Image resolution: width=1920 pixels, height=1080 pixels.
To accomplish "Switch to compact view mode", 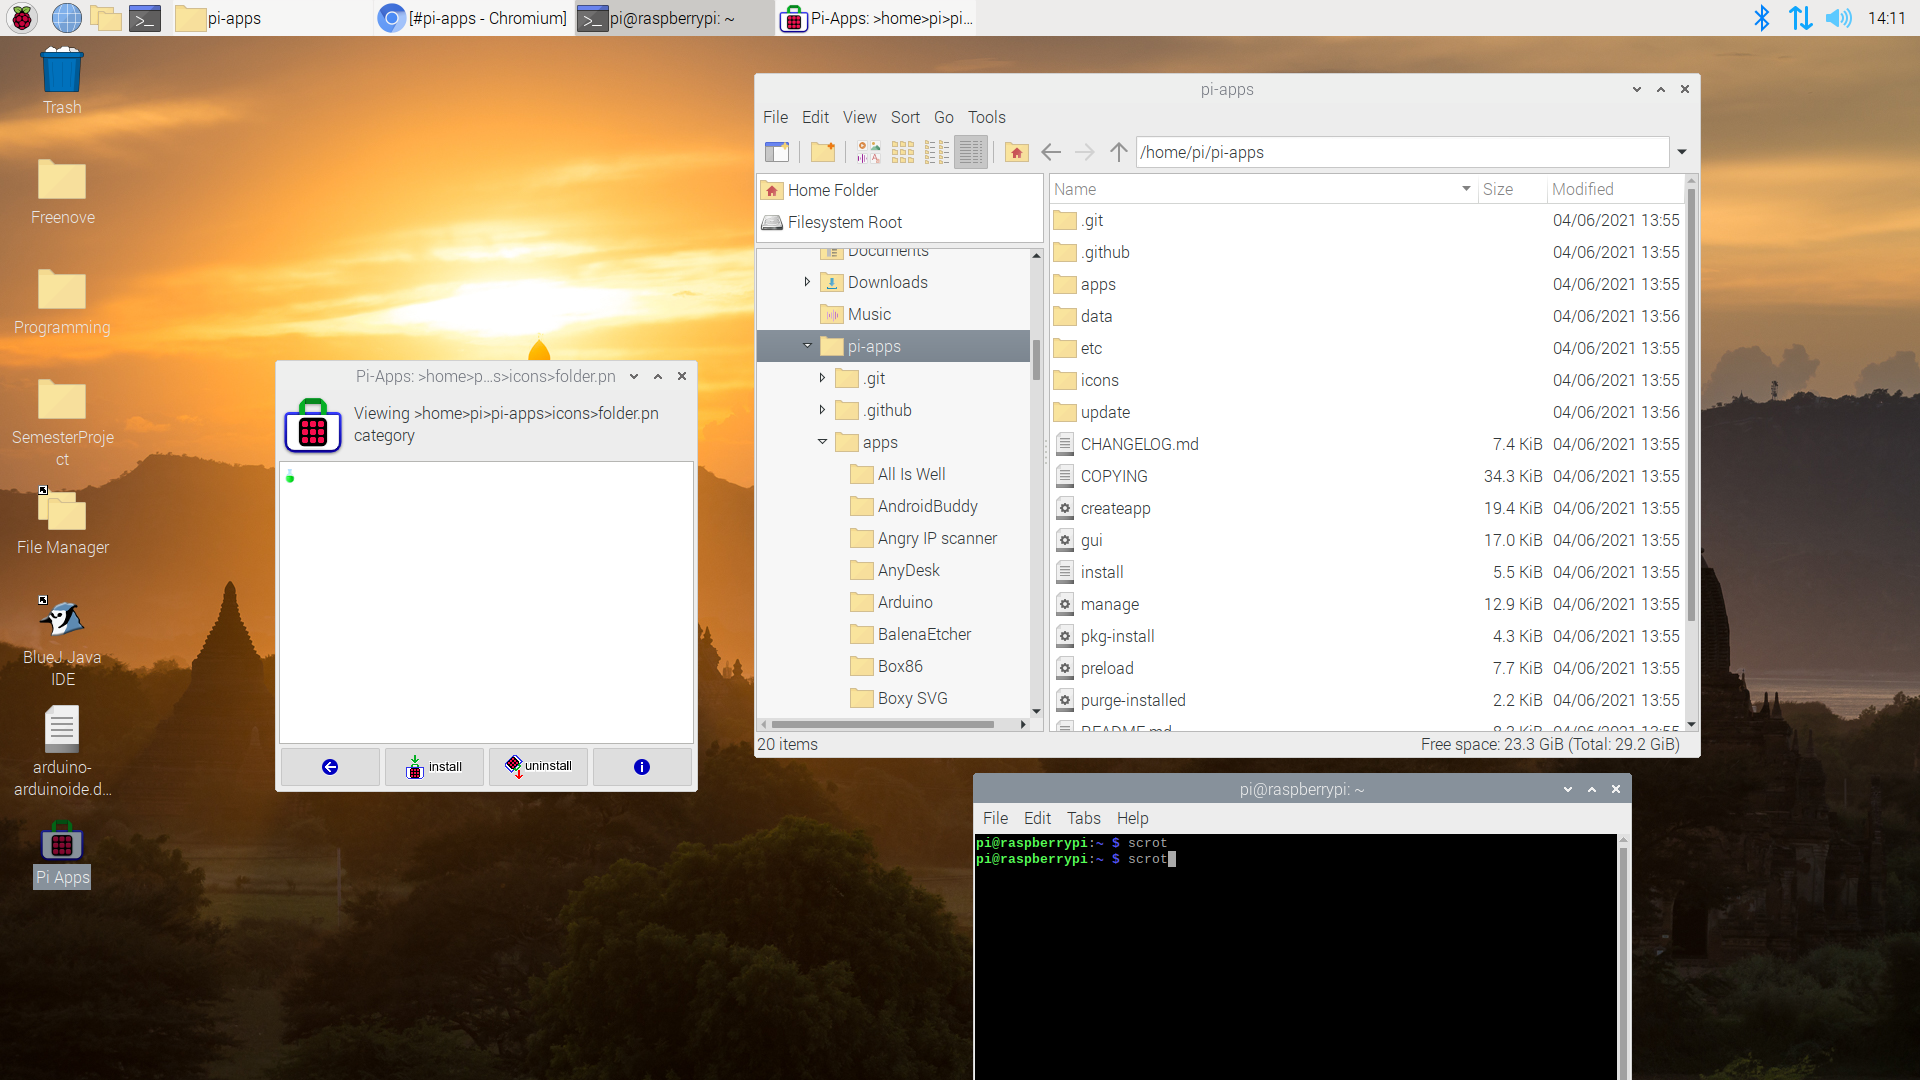I will [937, 152].
